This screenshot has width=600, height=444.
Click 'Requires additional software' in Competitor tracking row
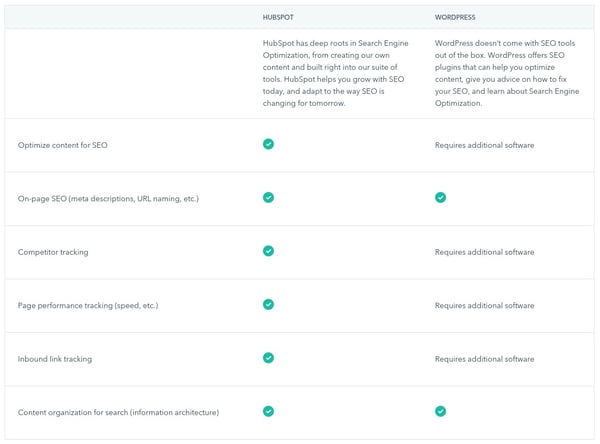484,252
